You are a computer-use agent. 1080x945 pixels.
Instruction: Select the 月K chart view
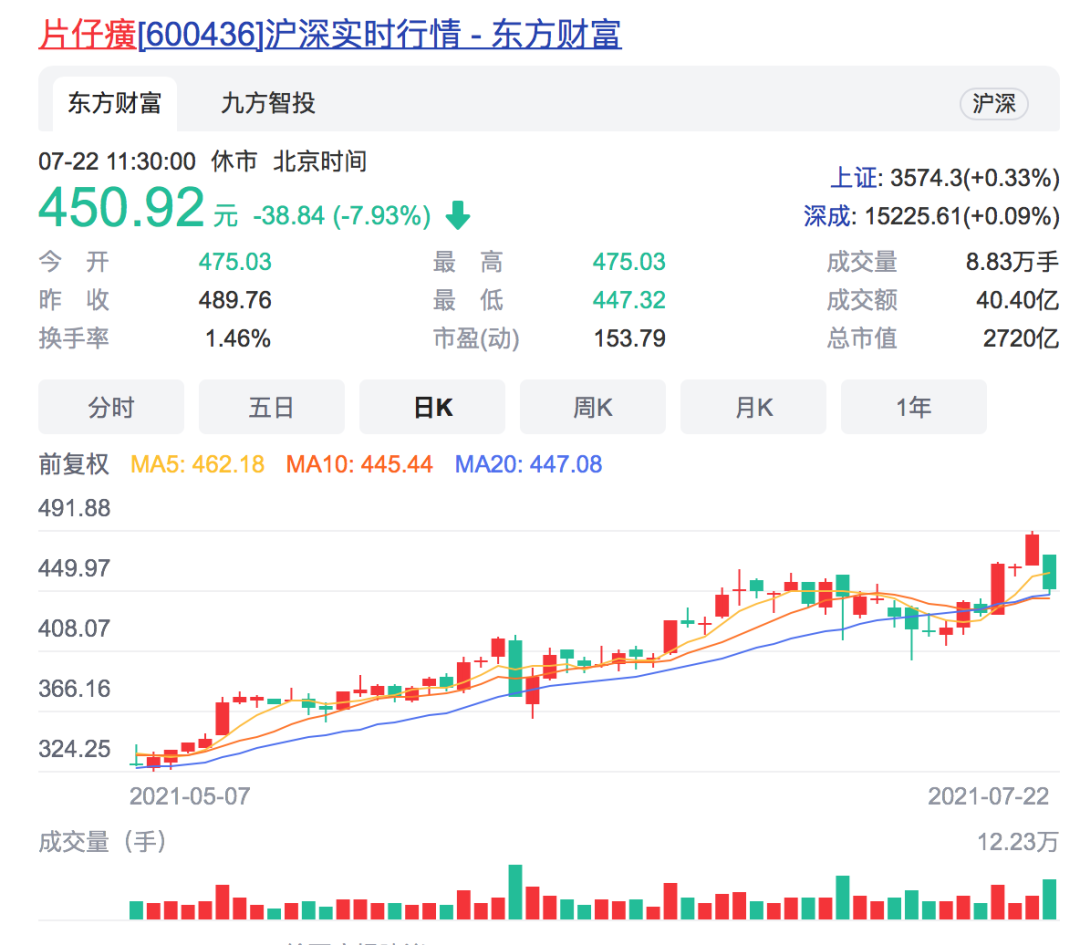pyautogui.click(x=753, y=407)
